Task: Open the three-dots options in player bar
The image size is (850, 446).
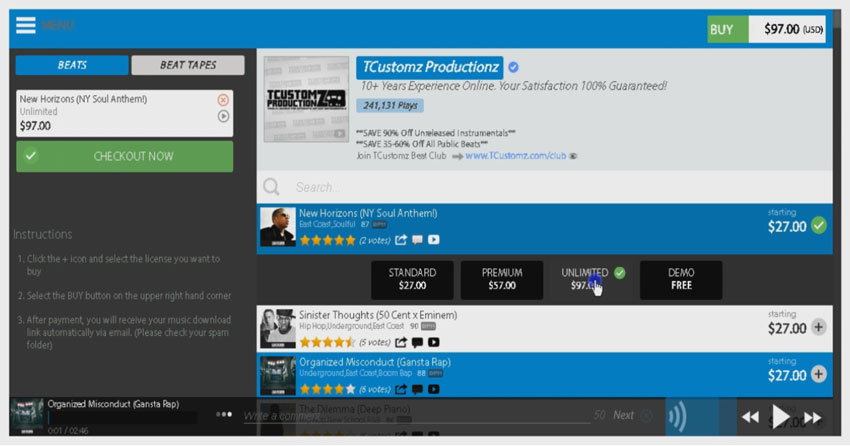Action: (224, 415)
